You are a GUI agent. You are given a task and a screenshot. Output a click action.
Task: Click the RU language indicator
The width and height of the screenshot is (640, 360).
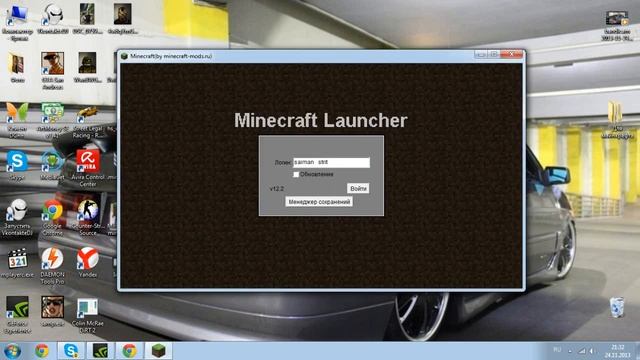point(557,350)
